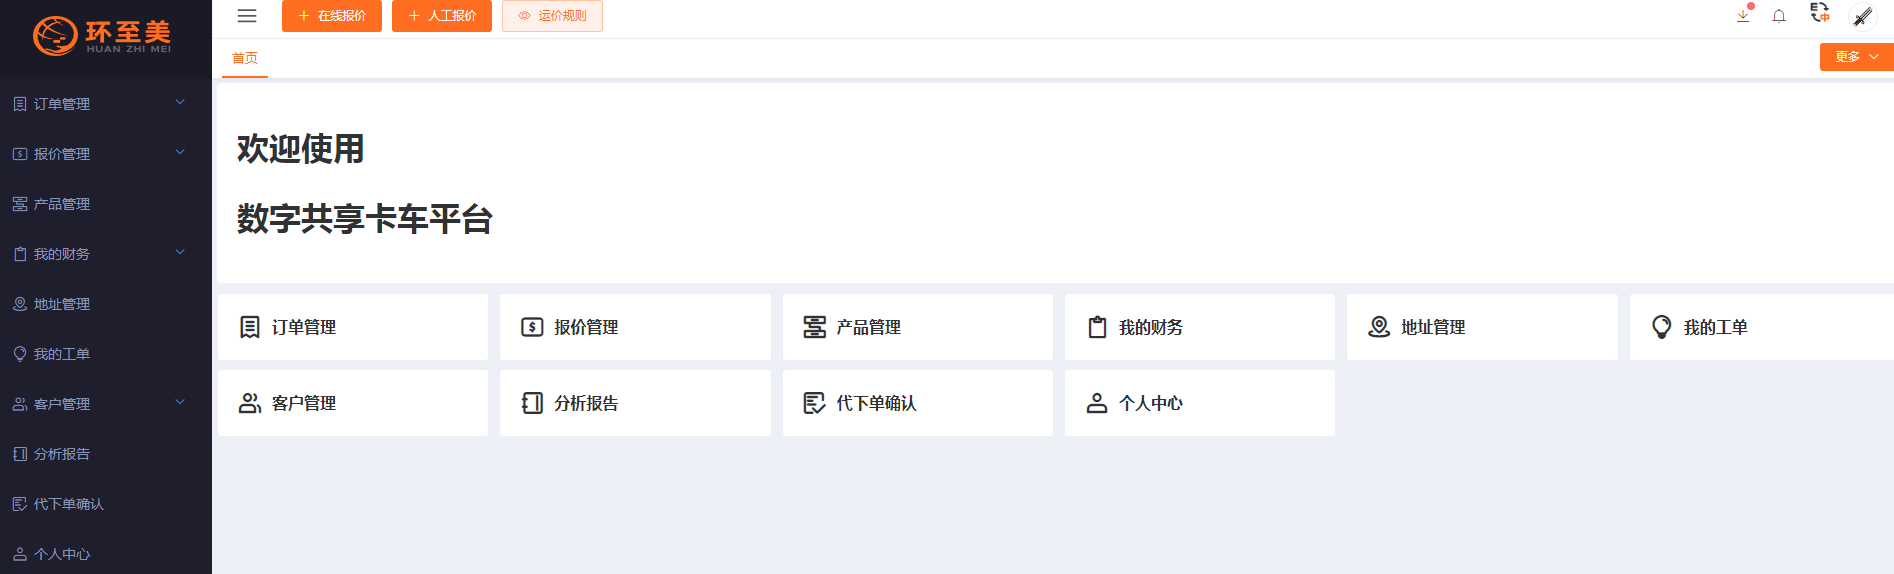Expand 客户管理 sidebar submenu
Viewport: 1894px width, 574px height.
[100, 404]
